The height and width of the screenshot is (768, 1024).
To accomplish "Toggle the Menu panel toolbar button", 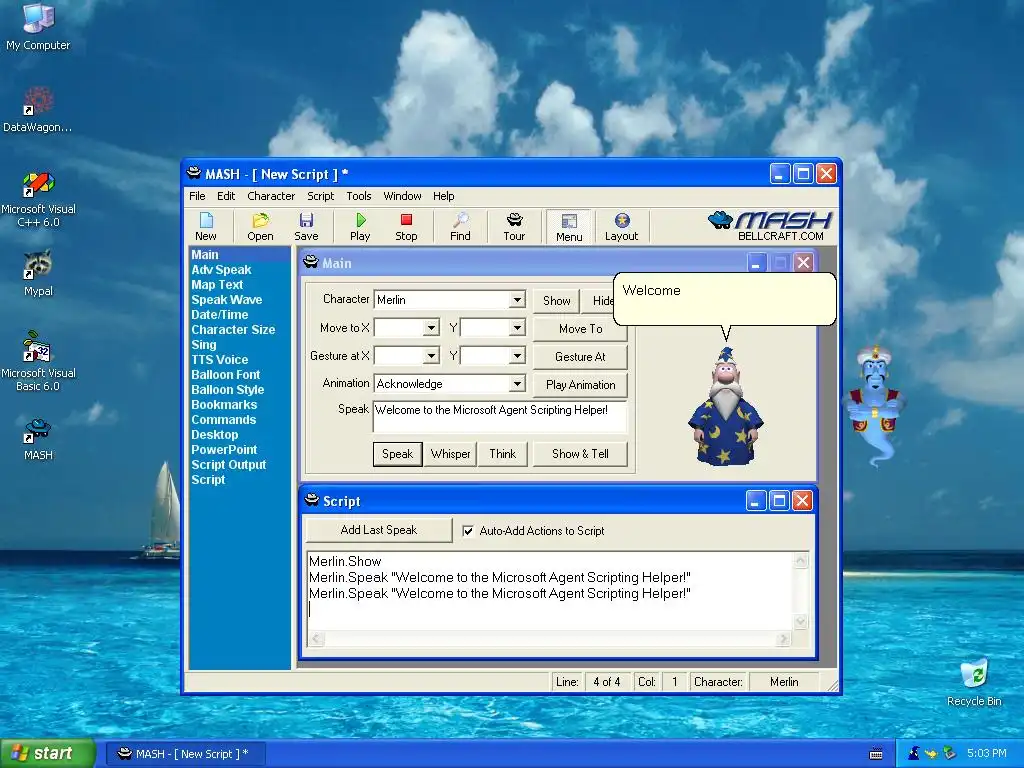I will [569, 227].
